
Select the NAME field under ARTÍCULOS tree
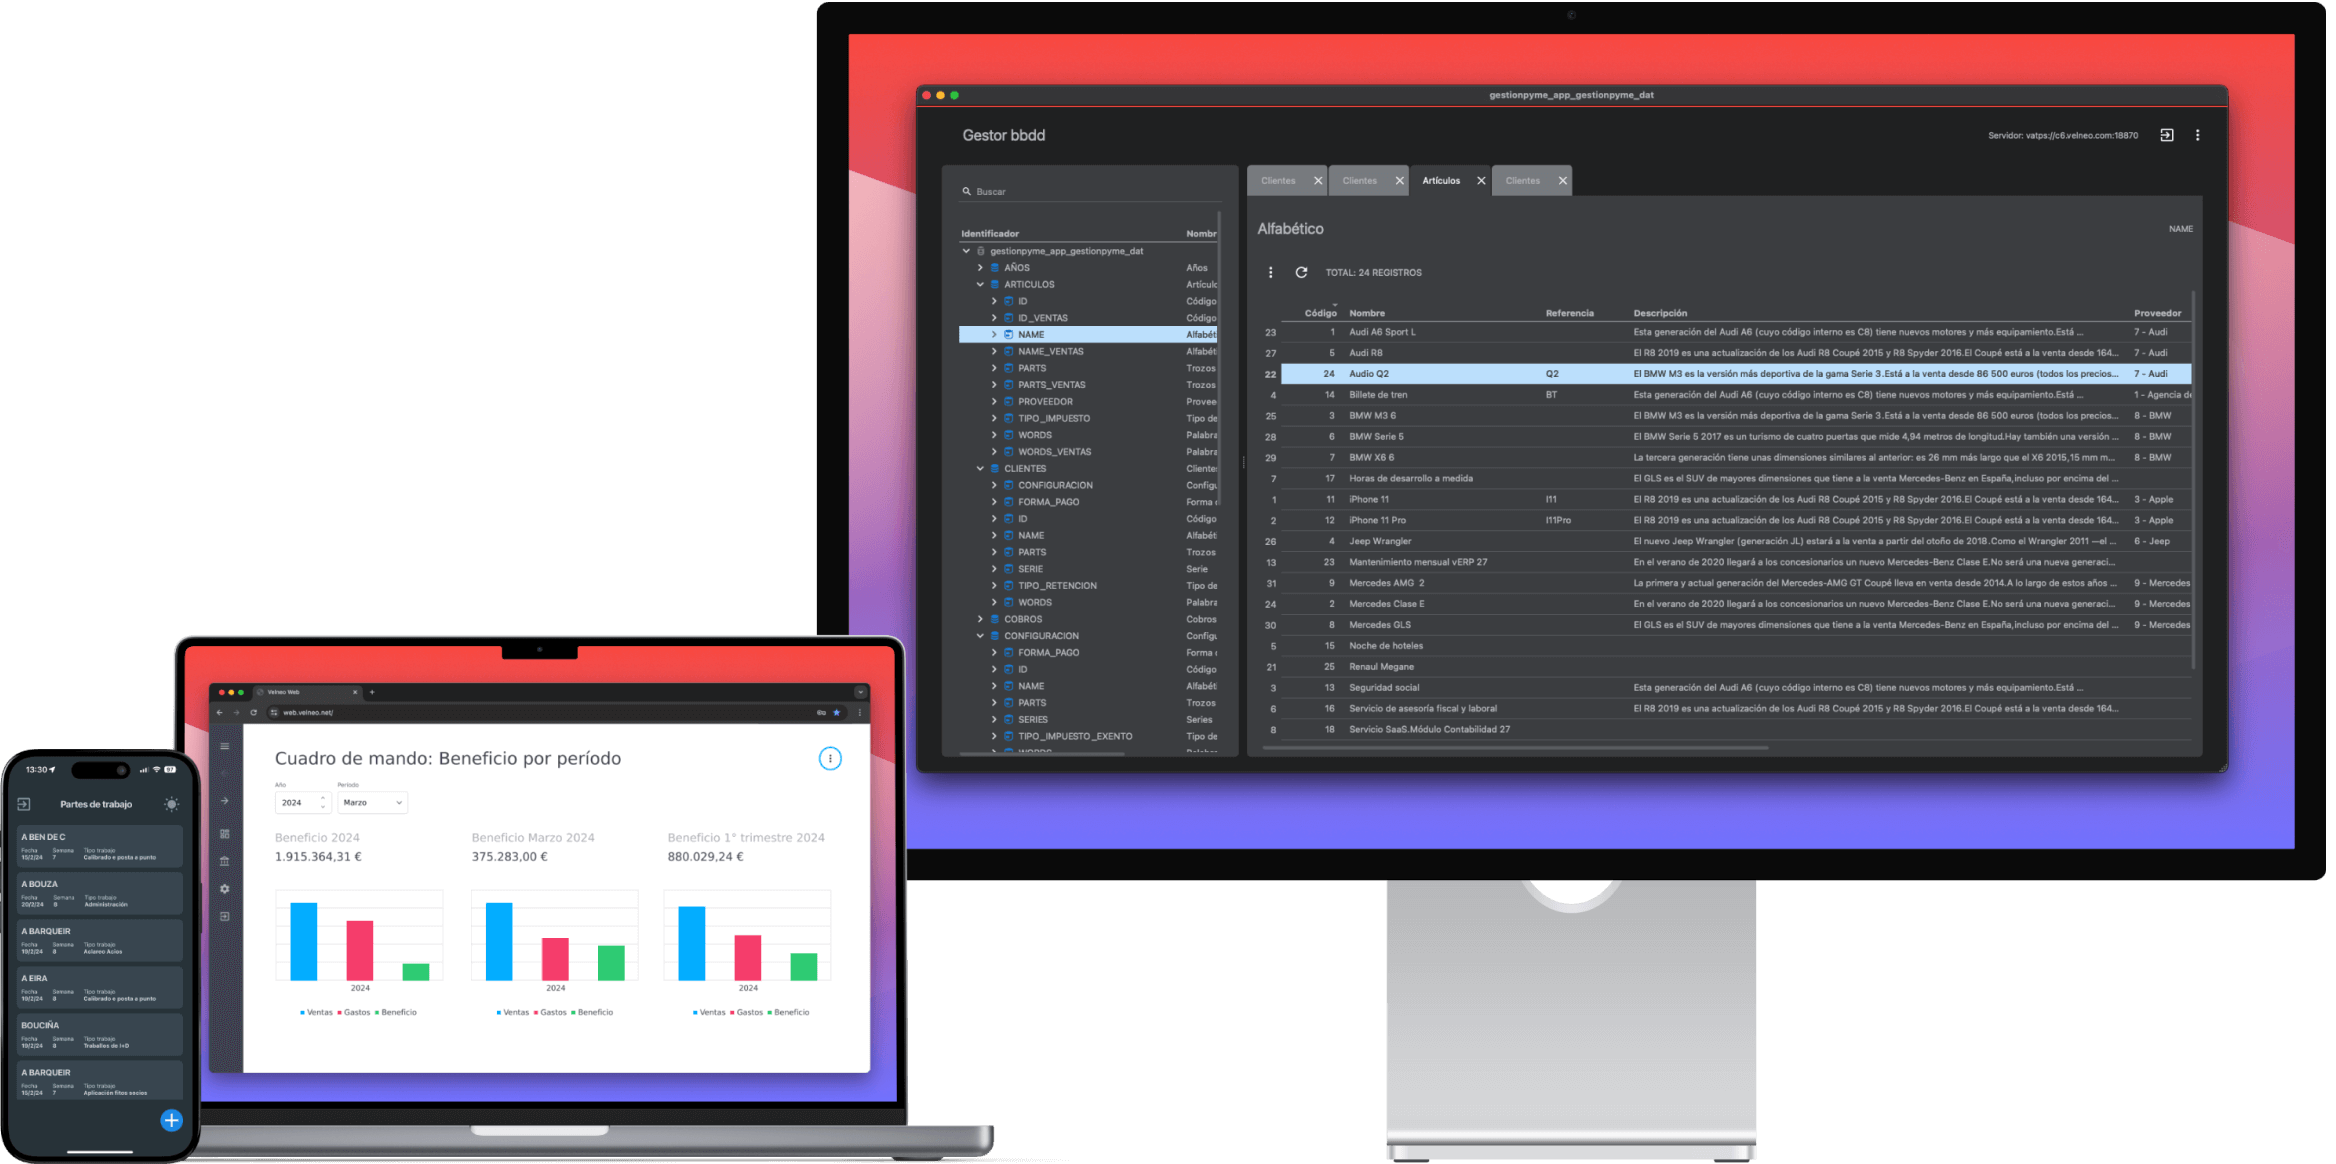pos(1032,334)
